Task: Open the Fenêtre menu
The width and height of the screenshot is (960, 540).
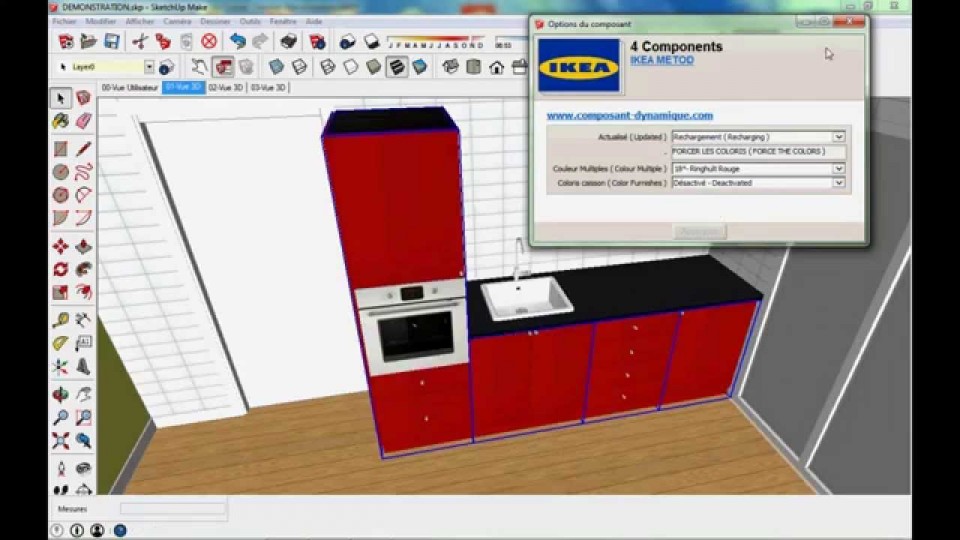Action: [x=283, y=21]
